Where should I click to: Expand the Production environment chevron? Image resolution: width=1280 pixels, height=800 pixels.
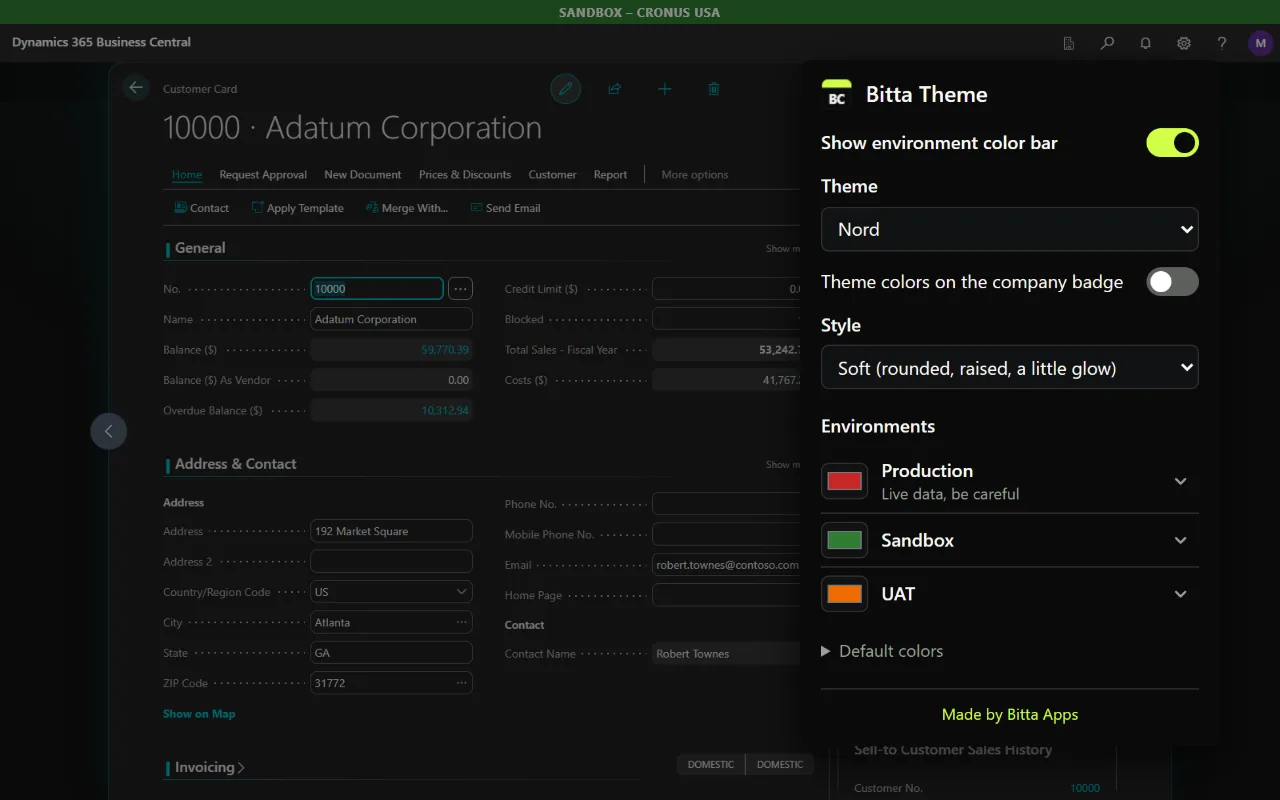click(1180, 481)
